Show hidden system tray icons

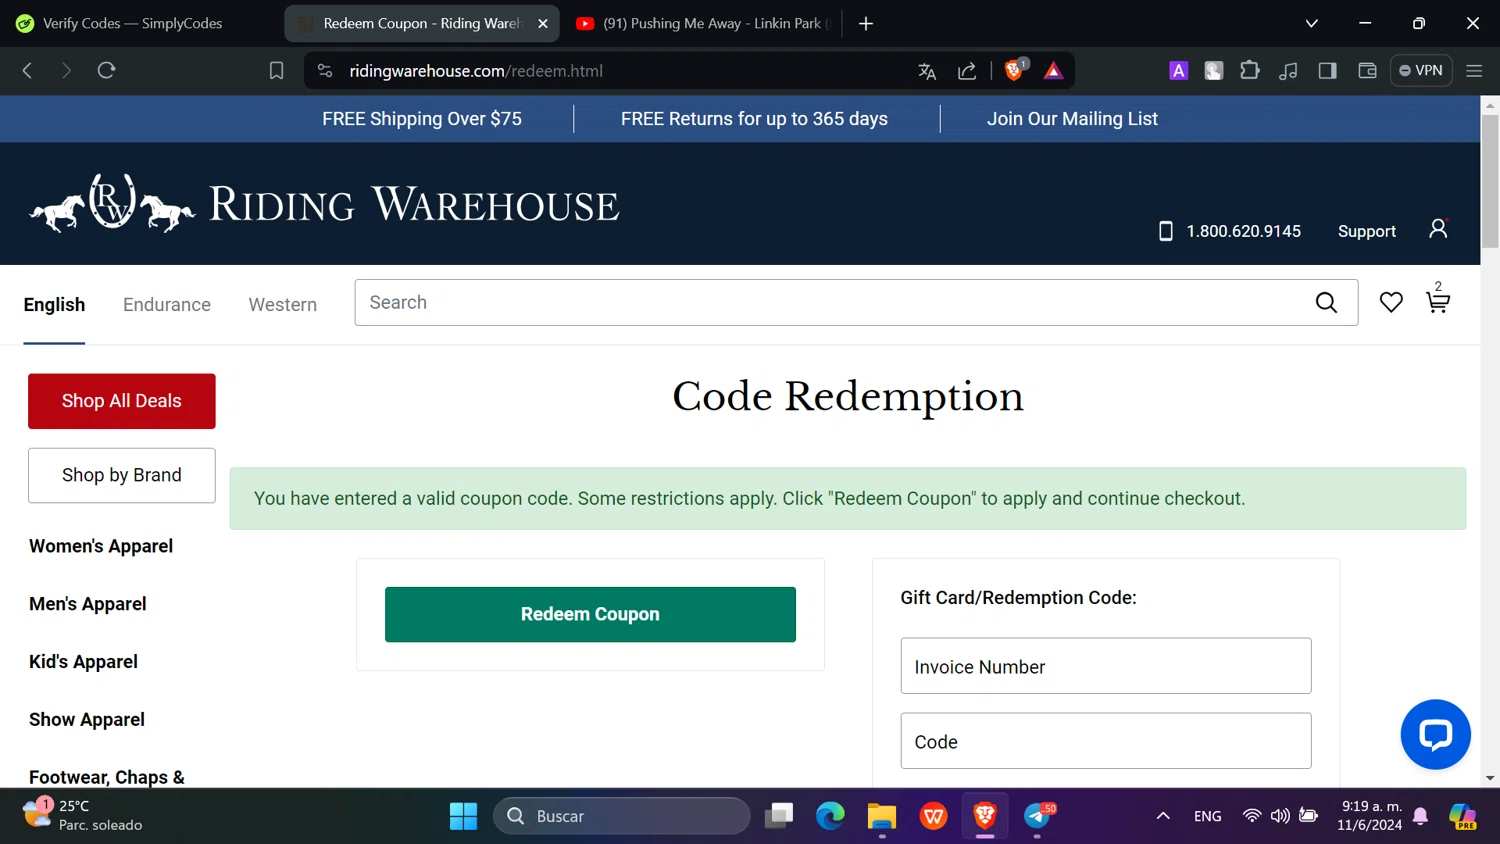tap(1163, 816)
